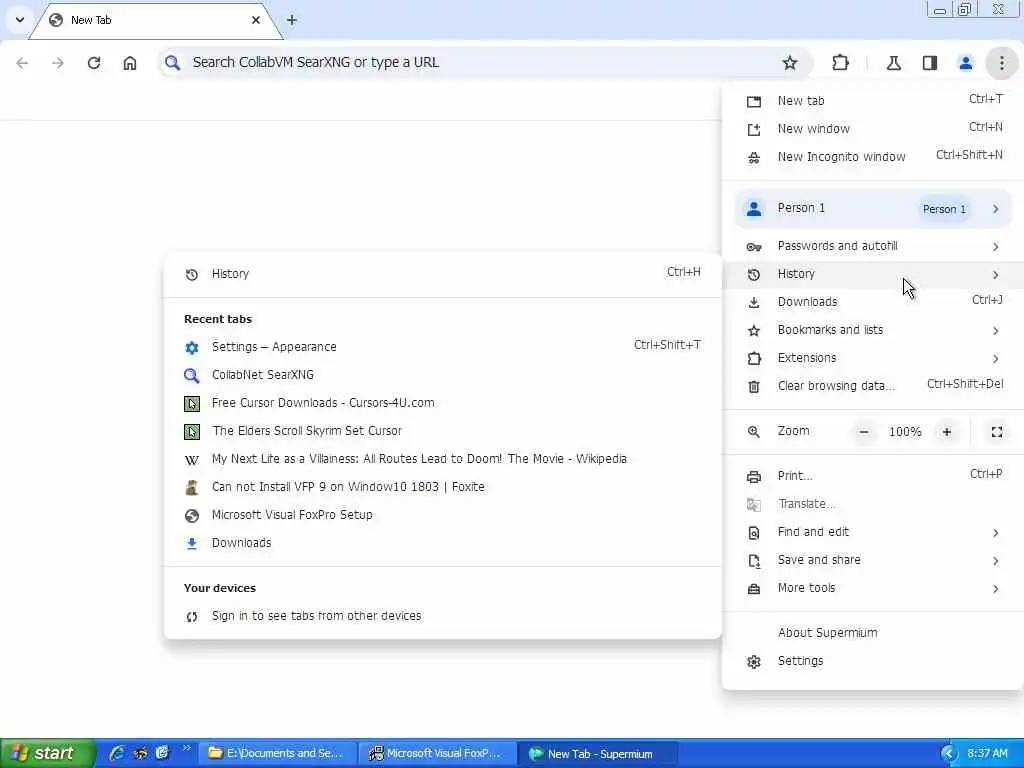1024x768 pixels.
Task: Click Sign in to see tabs from other devices
Action: point(443,616)
